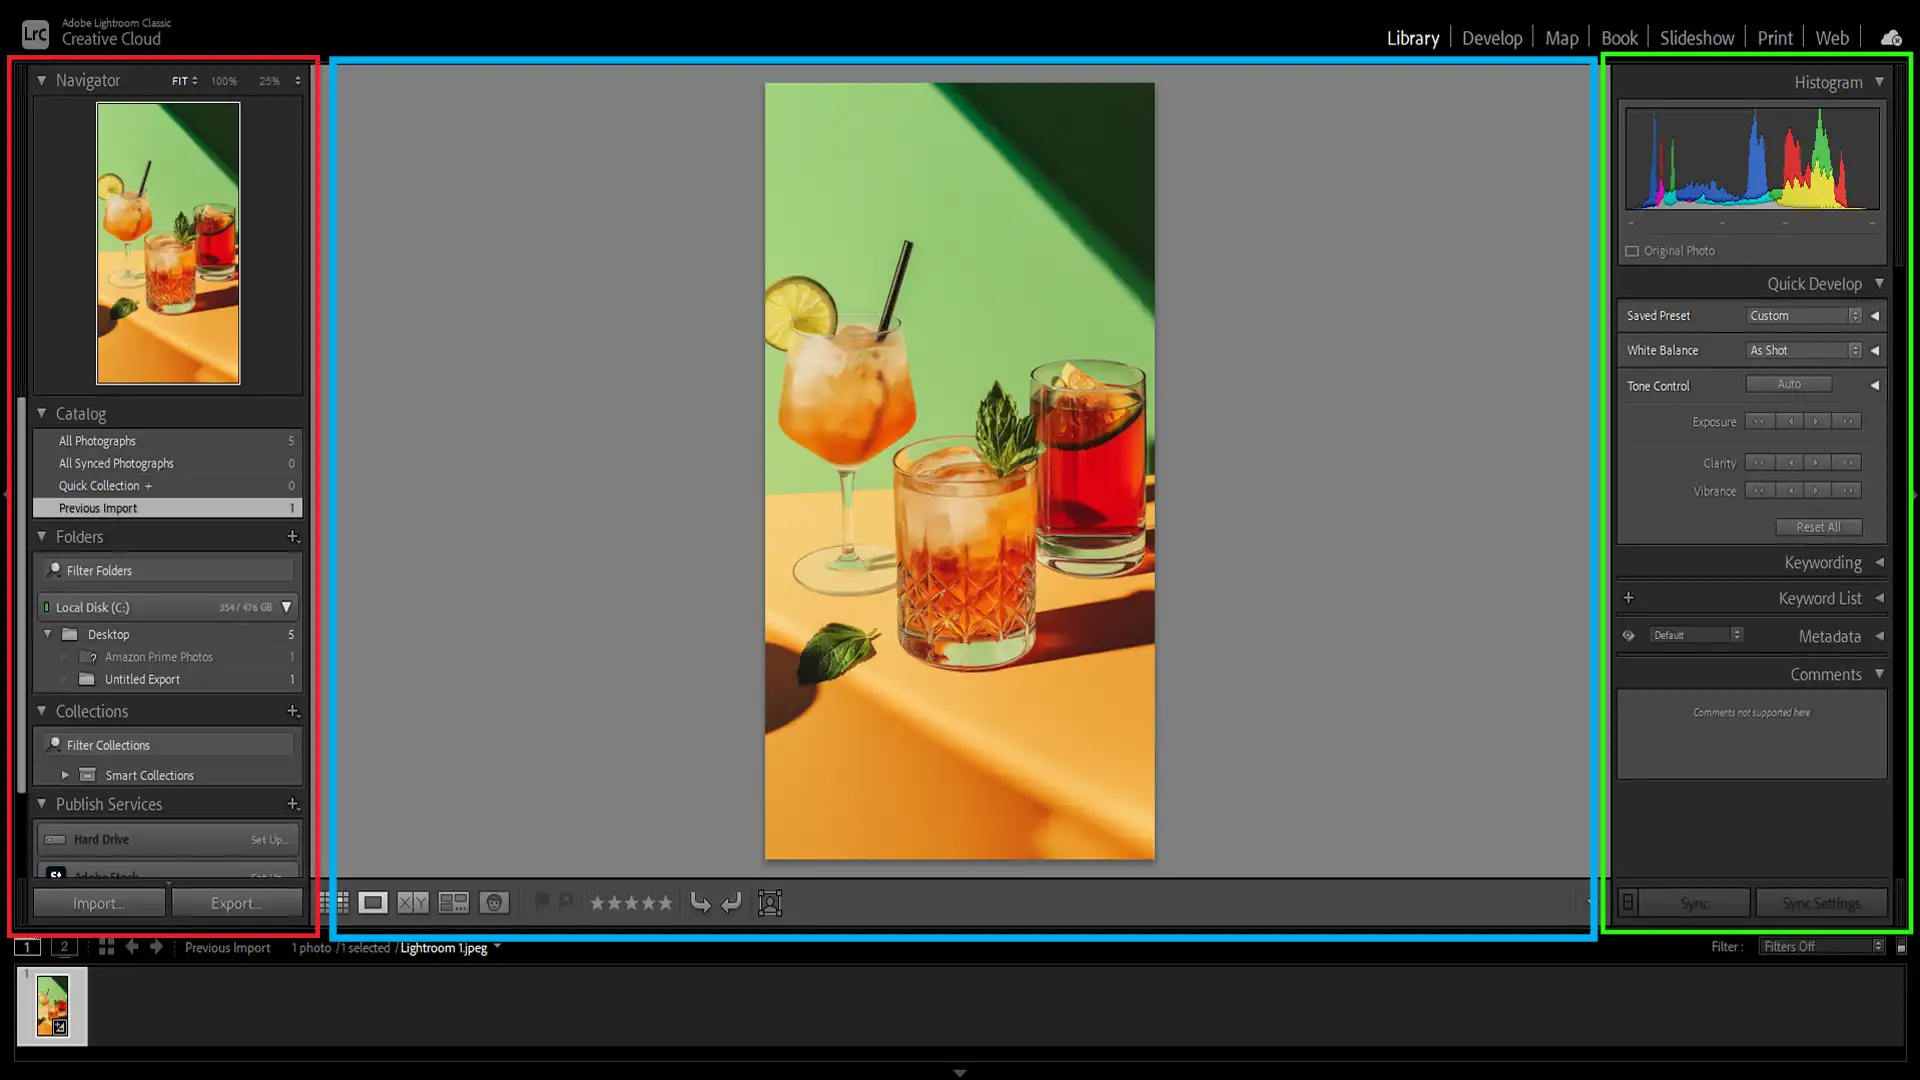The width and height of the screenshot is (1920, 1080).
Task: Open Compare view (X|Y) icon
Action: 413,903
